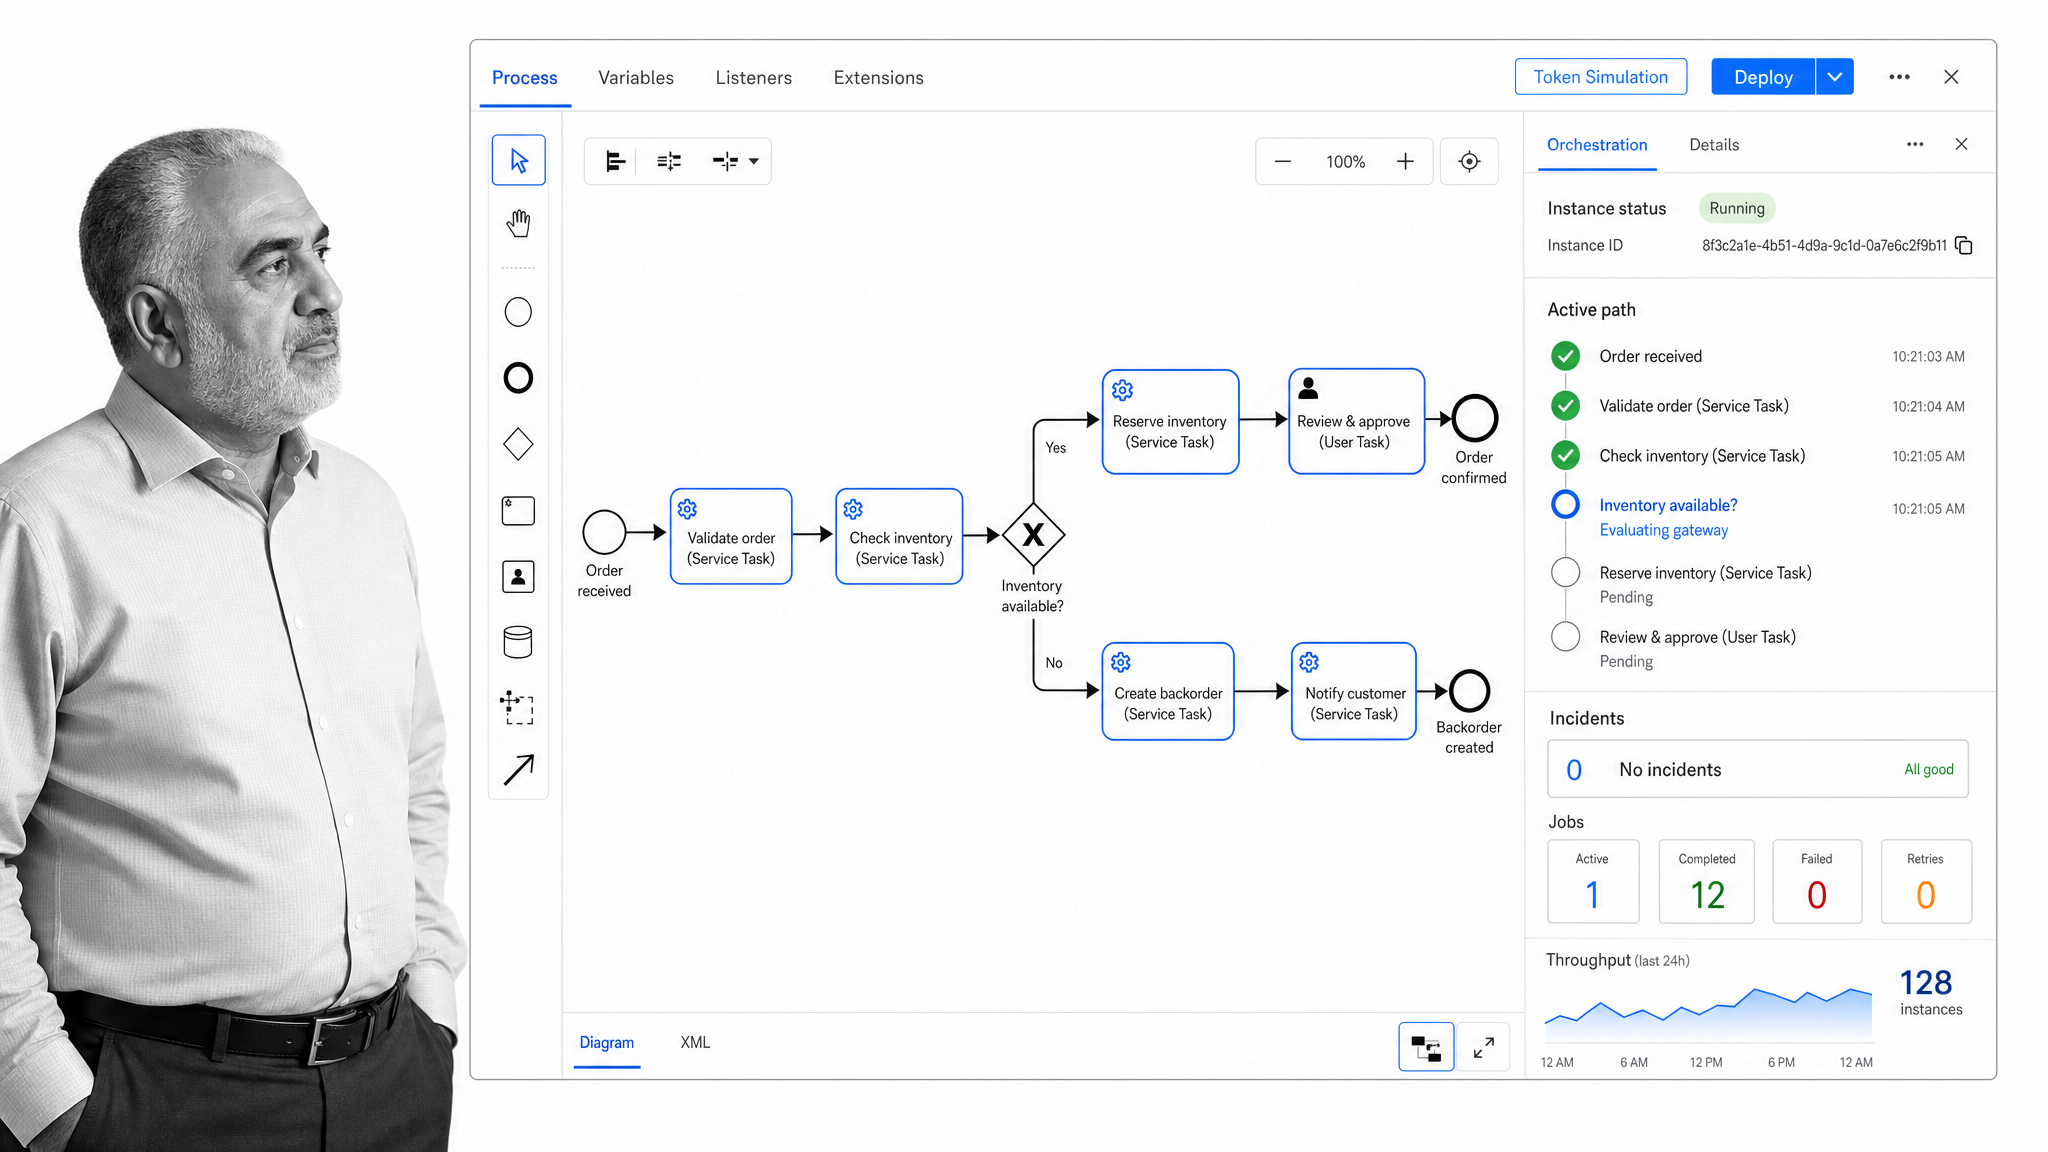Click the Retries jobs count card
The height and width of the screenshot is (1152, 2048).
point(1925,881)
